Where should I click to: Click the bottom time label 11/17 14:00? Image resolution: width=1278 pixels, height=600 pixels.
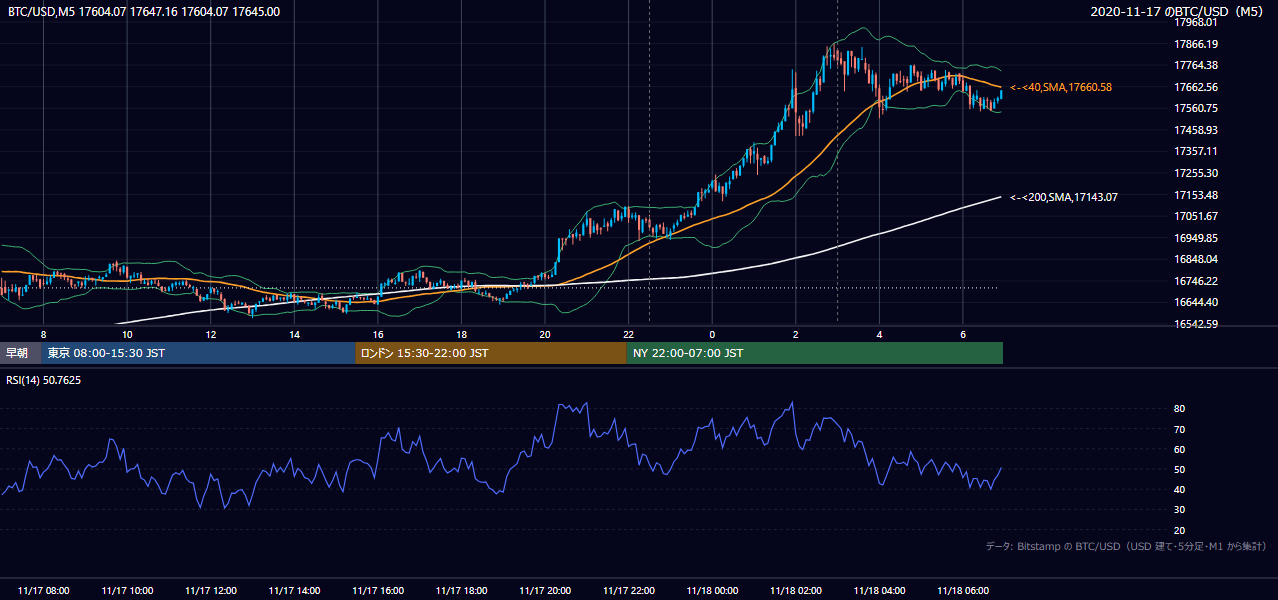294,590
